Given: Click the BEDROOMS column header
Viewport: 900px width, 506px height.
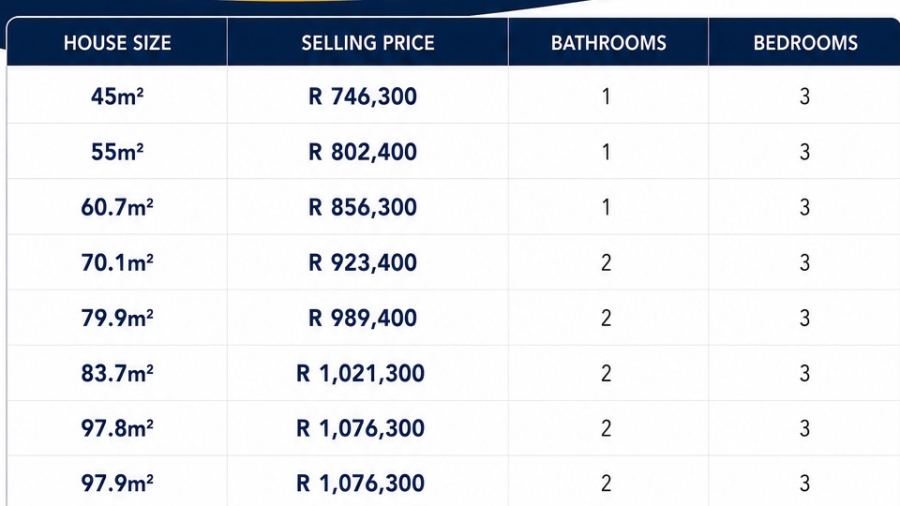Looking at the screenshot, I should [x=805, y=42].
